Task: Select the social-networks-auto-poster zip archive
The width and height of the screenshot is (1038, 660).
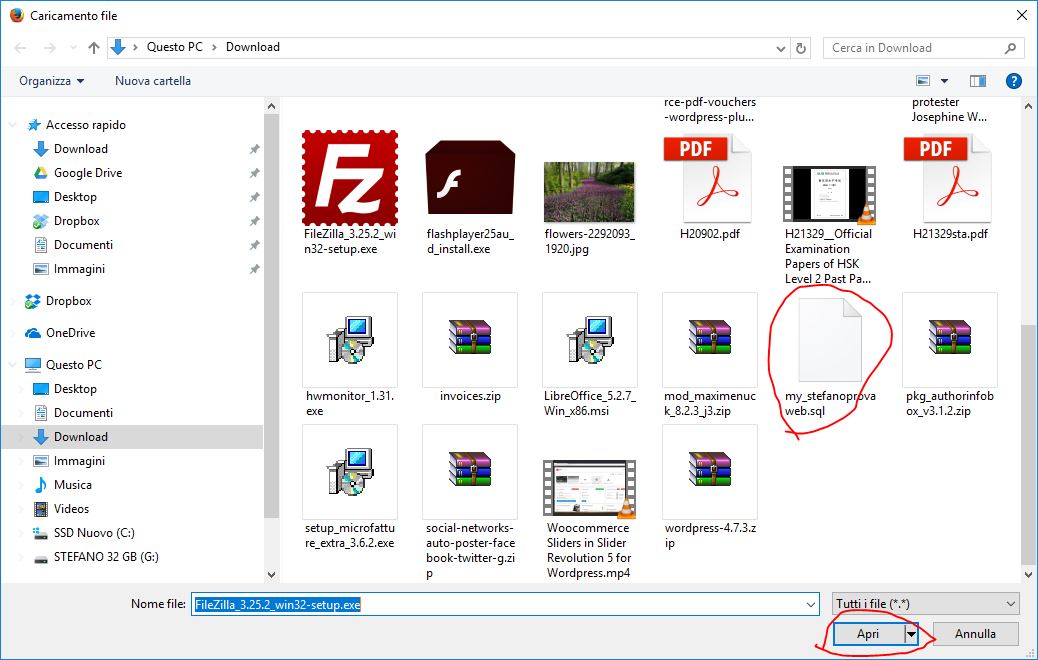Action: point(470,472)
